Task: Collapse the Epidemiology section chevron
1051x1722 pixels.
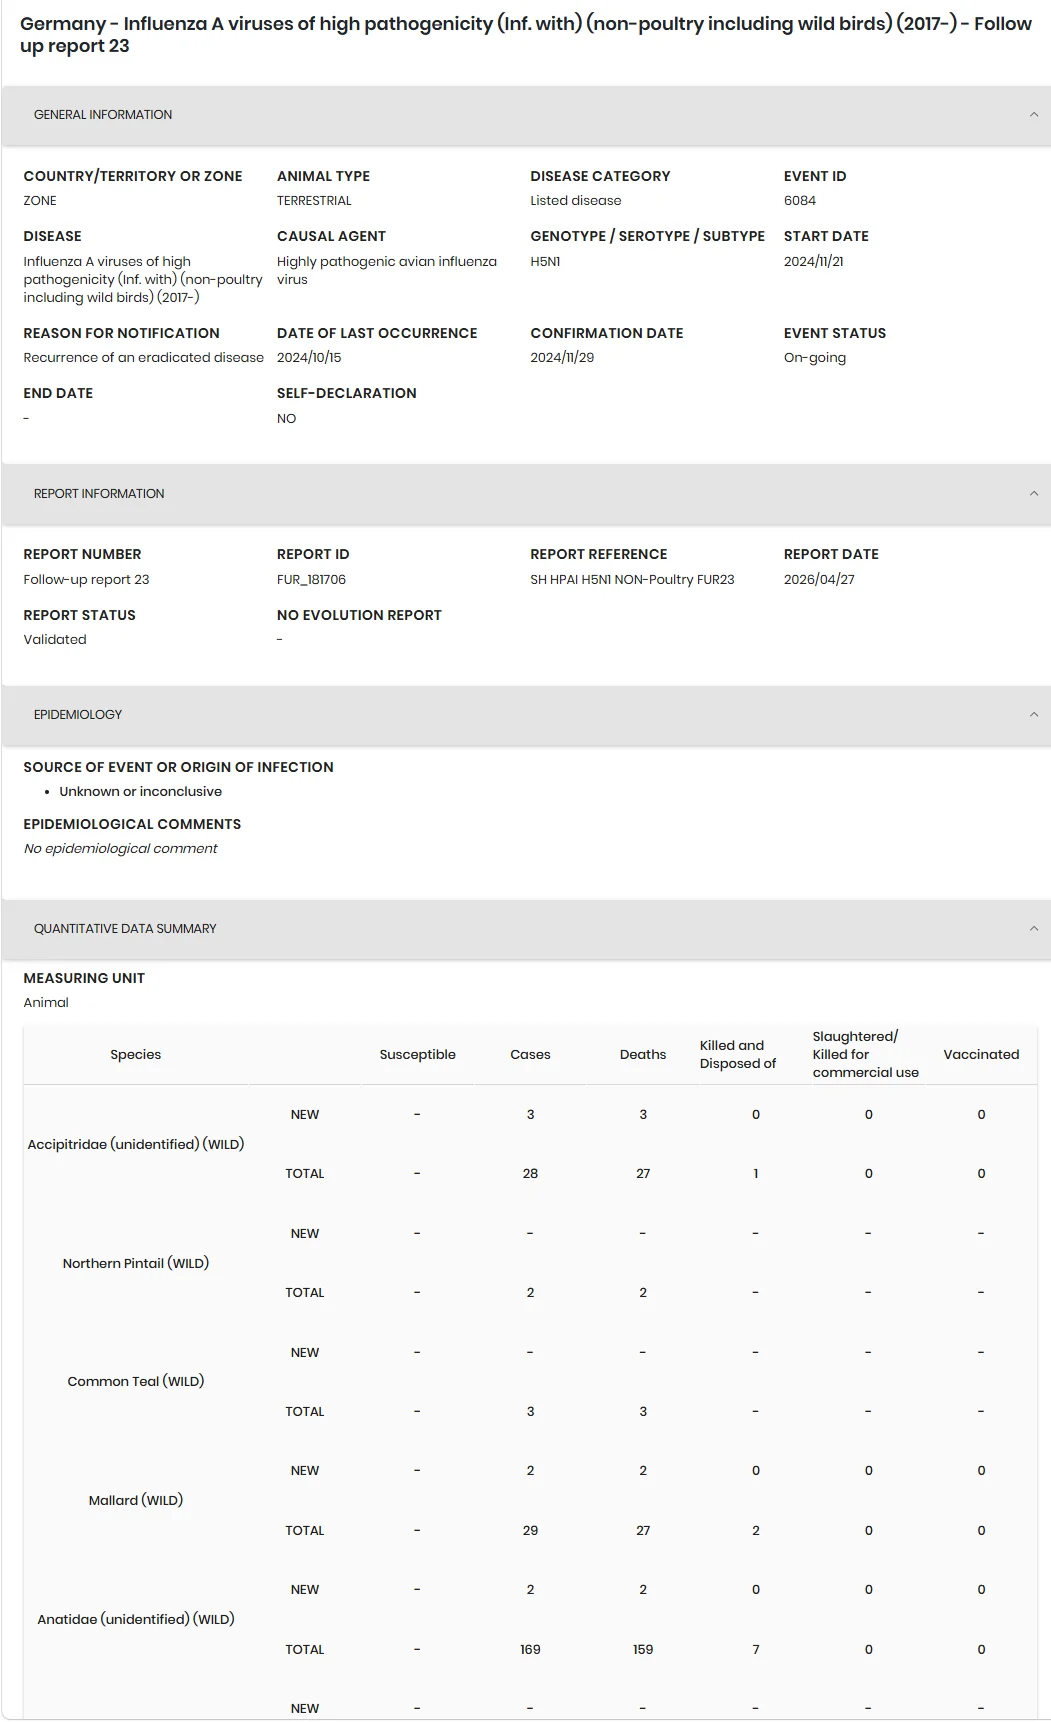Action: [1034, 715]
